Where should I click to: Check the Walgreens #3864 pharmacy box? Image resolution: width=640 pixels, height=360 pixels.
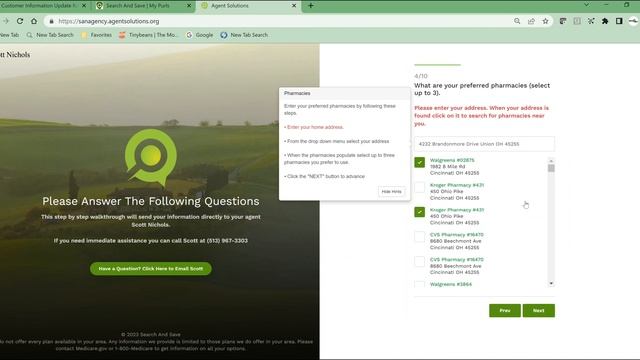tap(419, 284)
